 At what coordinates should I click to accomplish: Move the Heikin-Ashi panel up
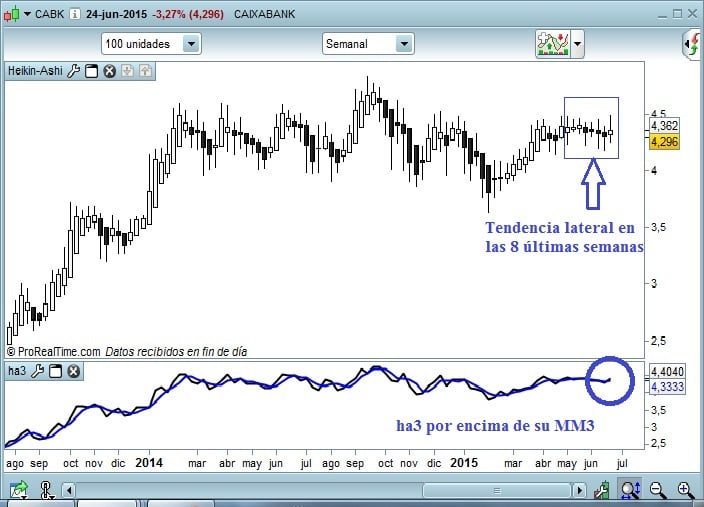point(145,71)
